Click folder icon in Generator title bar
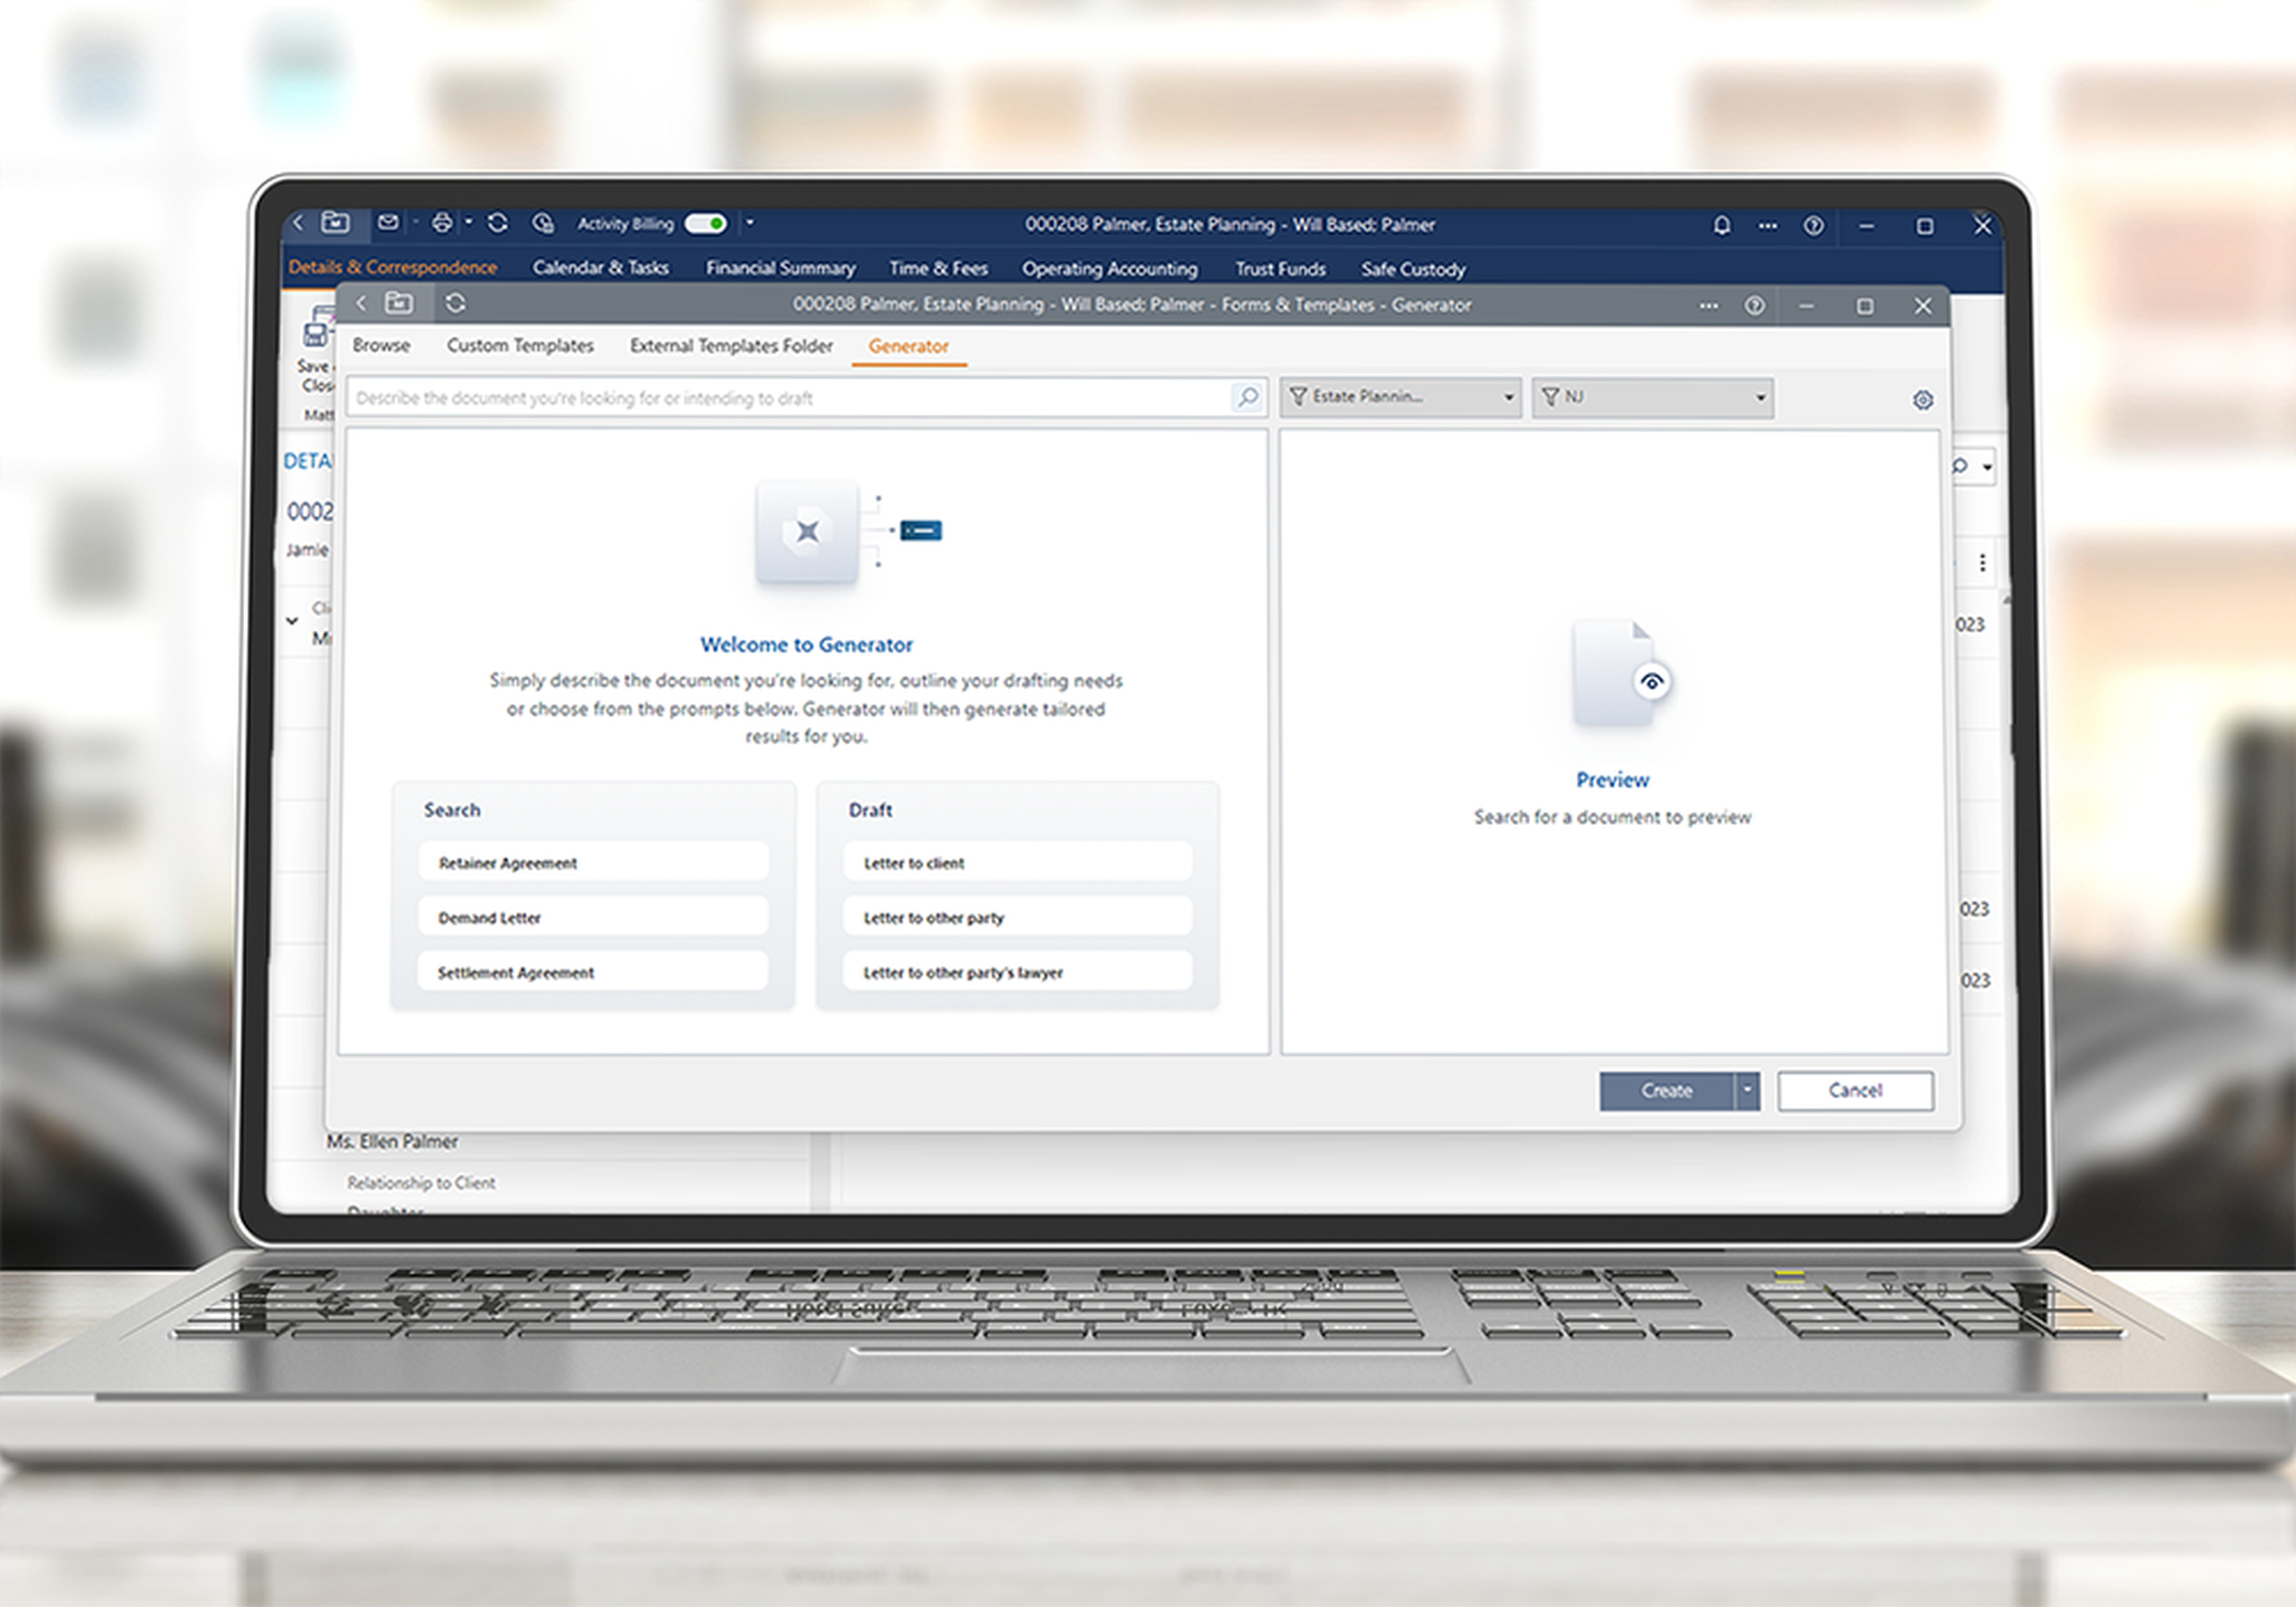This screenshot has height=1607, width=2296. tap(399, 302)
